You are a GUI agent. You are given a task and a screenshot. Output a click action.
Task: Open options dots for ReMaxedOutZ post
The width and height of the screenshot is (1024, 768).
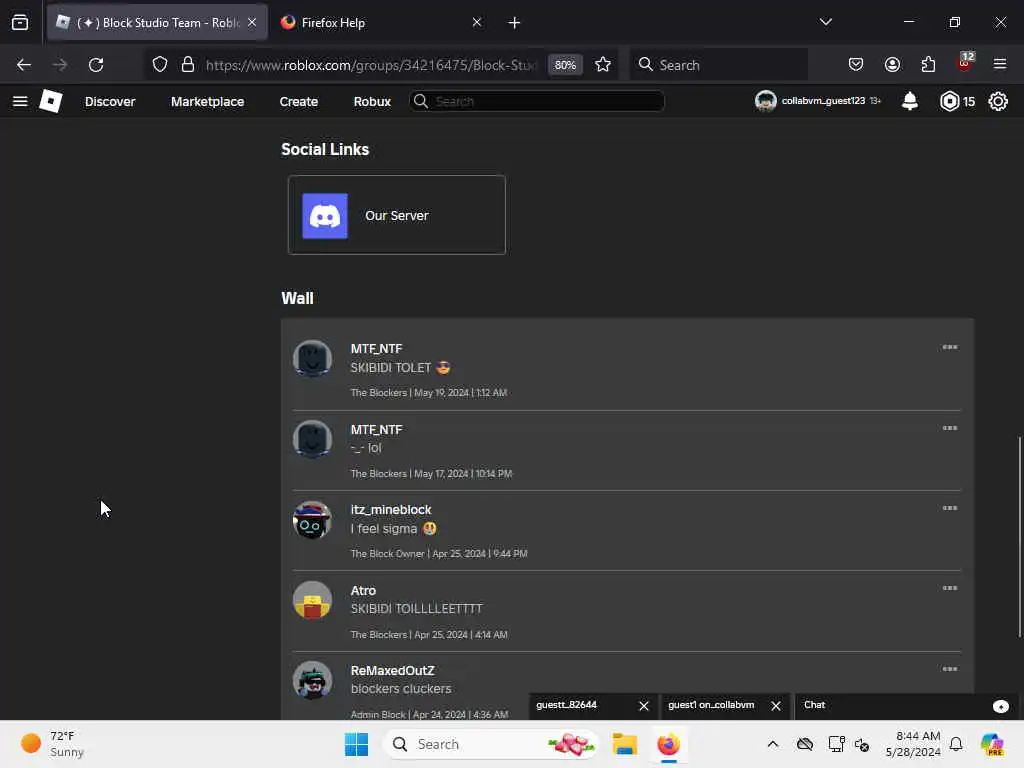[x=950, y=669]
